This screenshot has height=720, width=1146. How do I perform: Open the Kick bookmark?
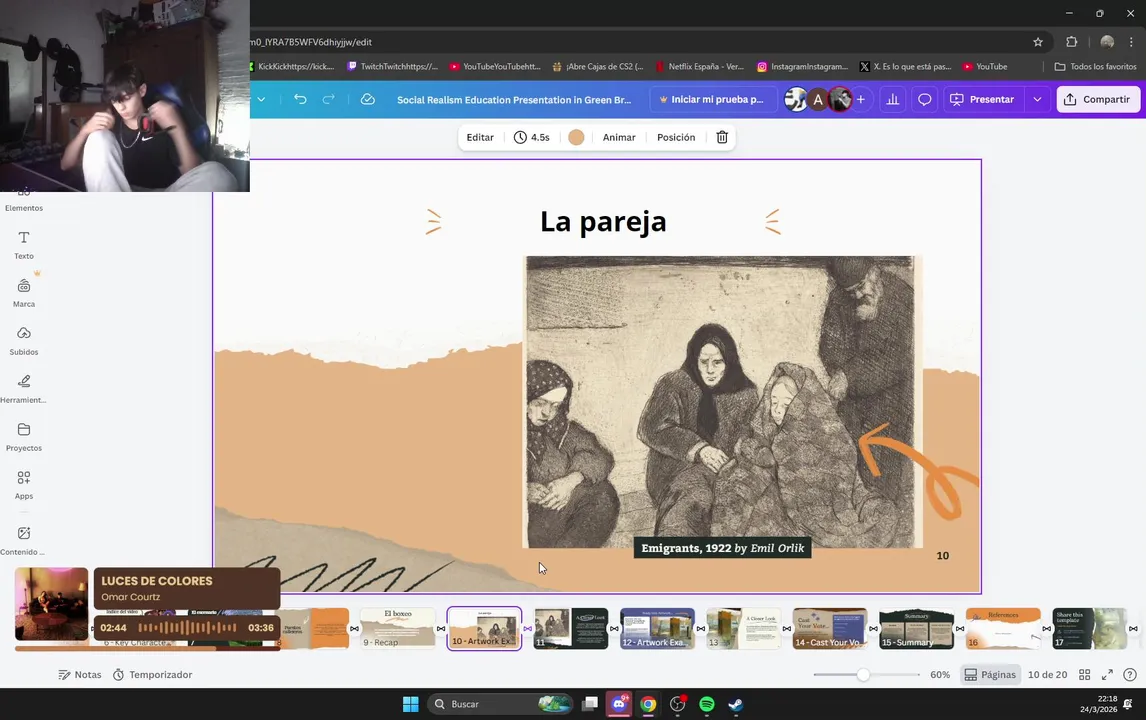(292, 67)
